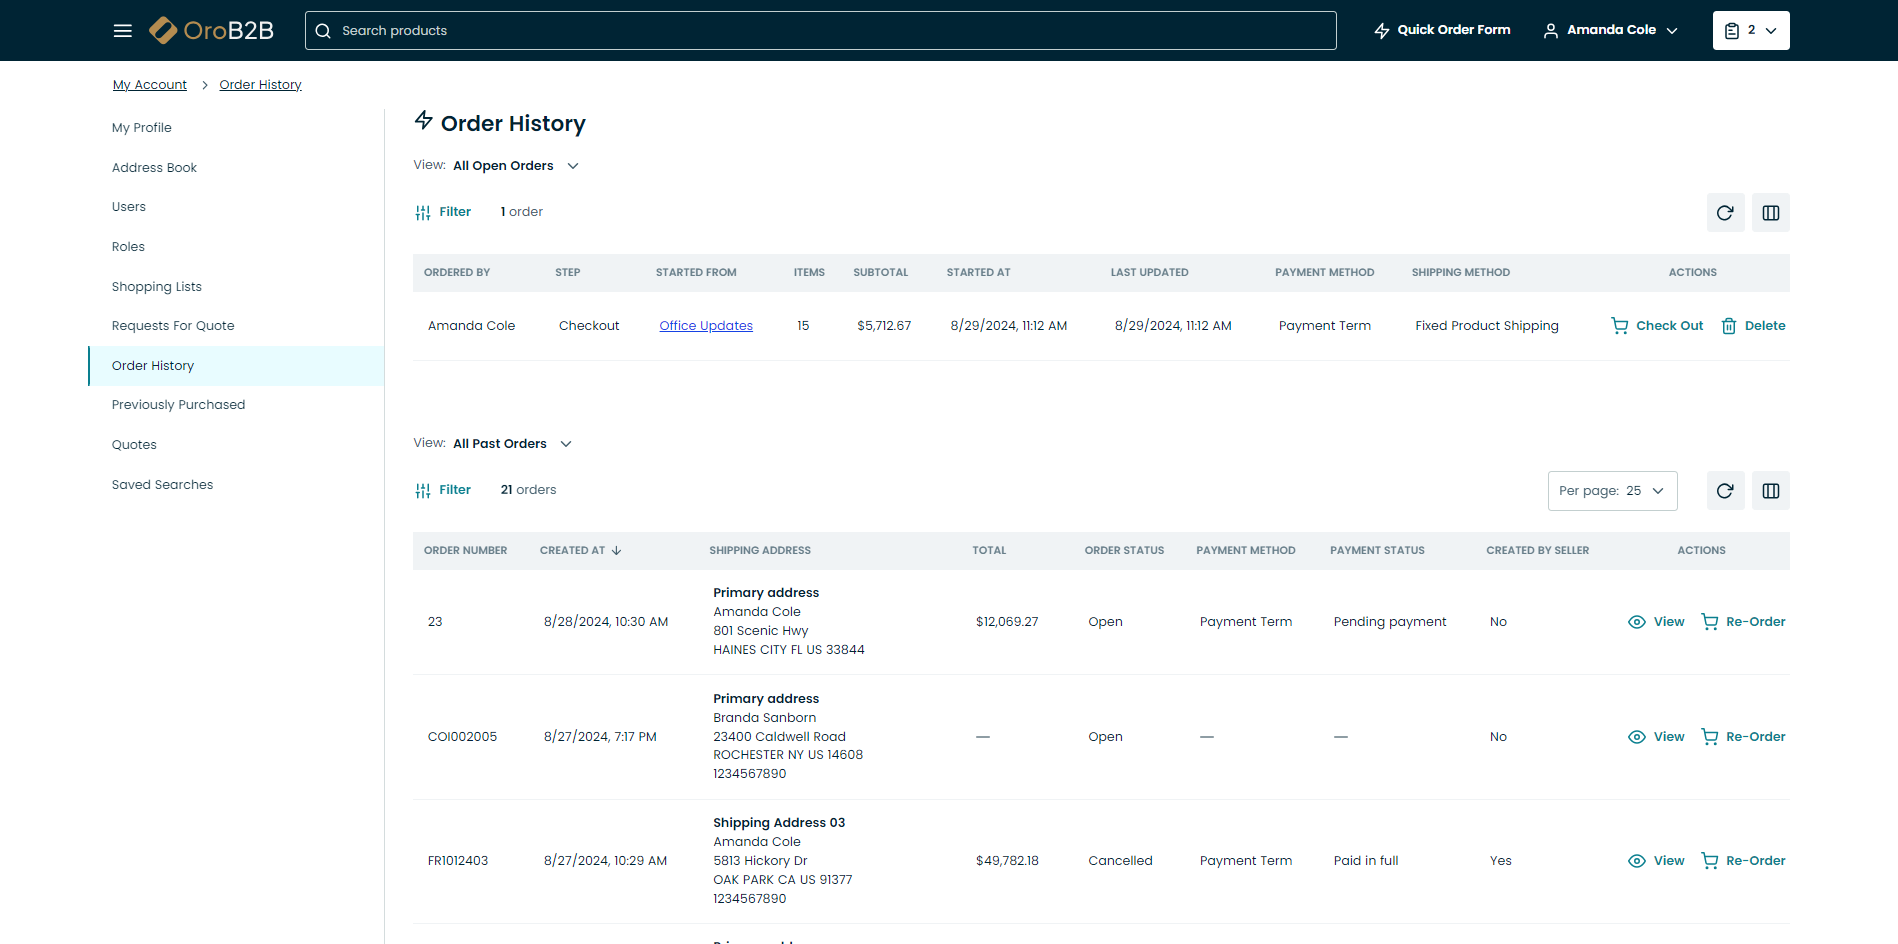This screenshot has width=1898, height=944.
Task: Open filters for the past orders grid
Action: [443, 490]
